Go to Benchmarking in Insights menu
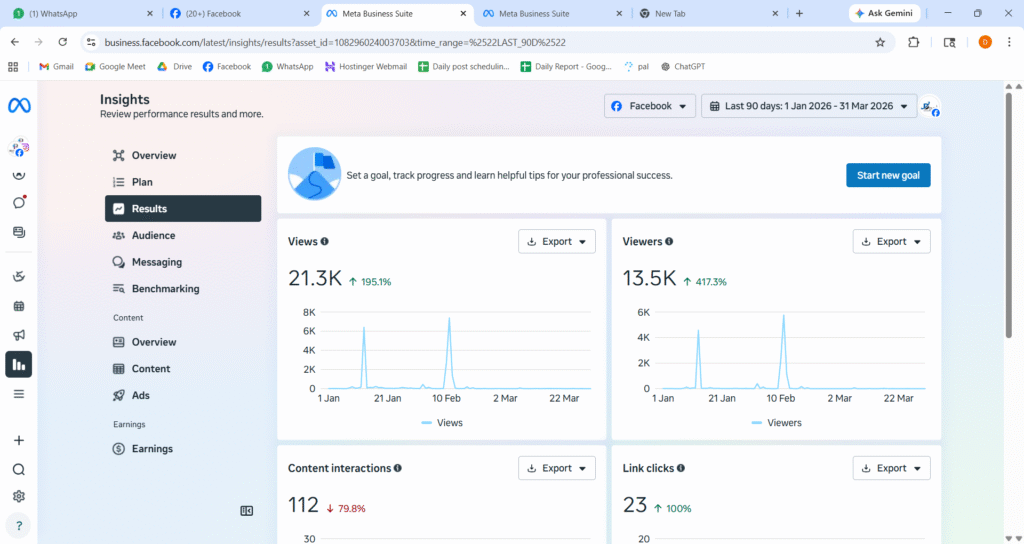Viewport: 1024px width, 544px height. [x=165, y=289]
